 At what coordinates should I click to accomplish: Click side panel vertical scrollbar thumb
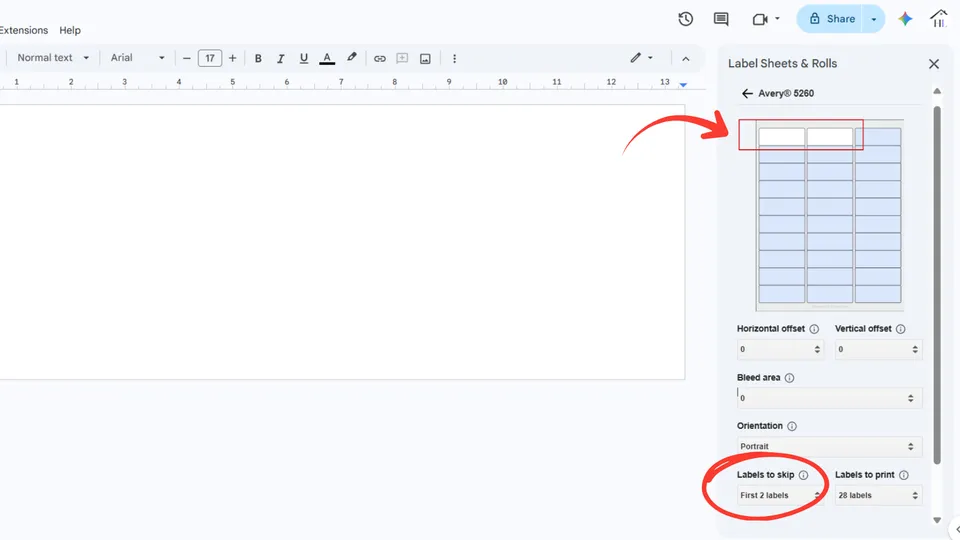(x=937, y=285)
